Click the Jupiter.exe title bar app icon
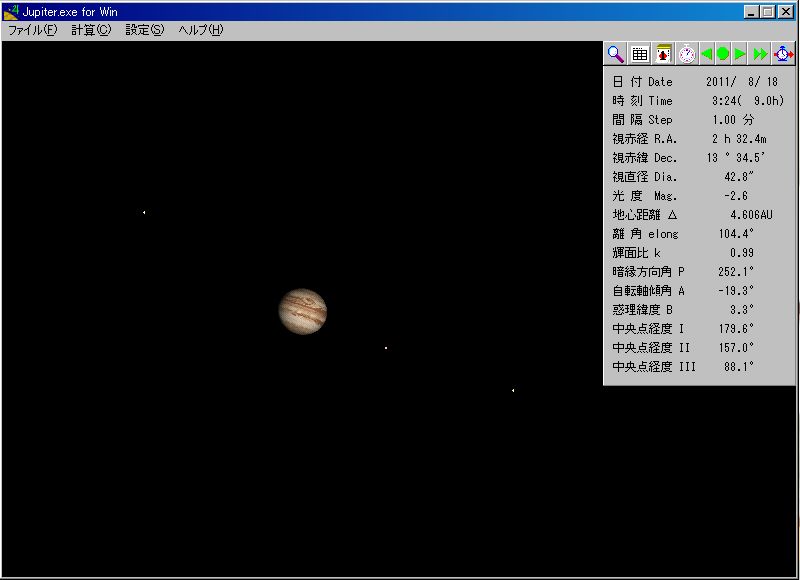 coord(11,12)
